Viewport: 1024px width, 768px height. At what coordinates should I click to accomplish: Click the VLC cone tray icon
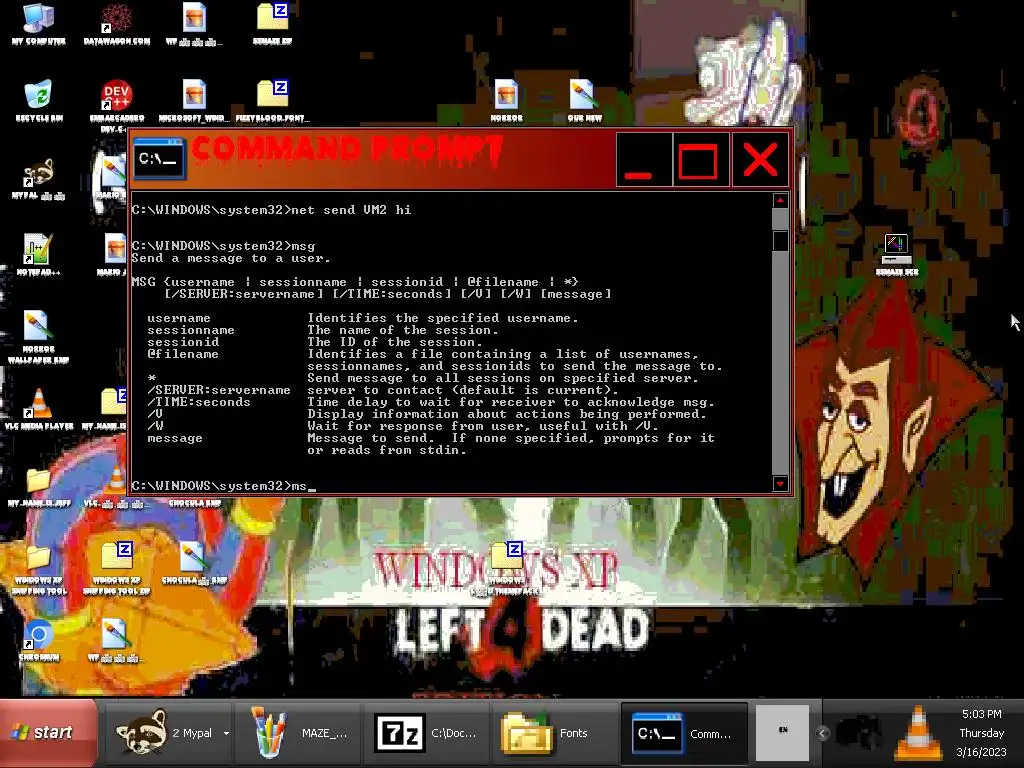[918, 732]
